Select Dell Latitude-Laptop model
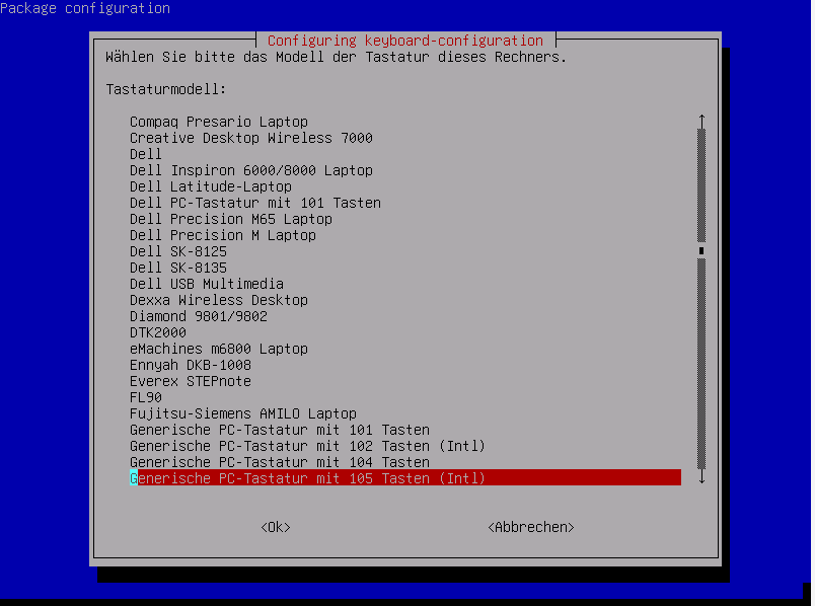The height and width of the screenshot is (606, 816). [211, 186]
